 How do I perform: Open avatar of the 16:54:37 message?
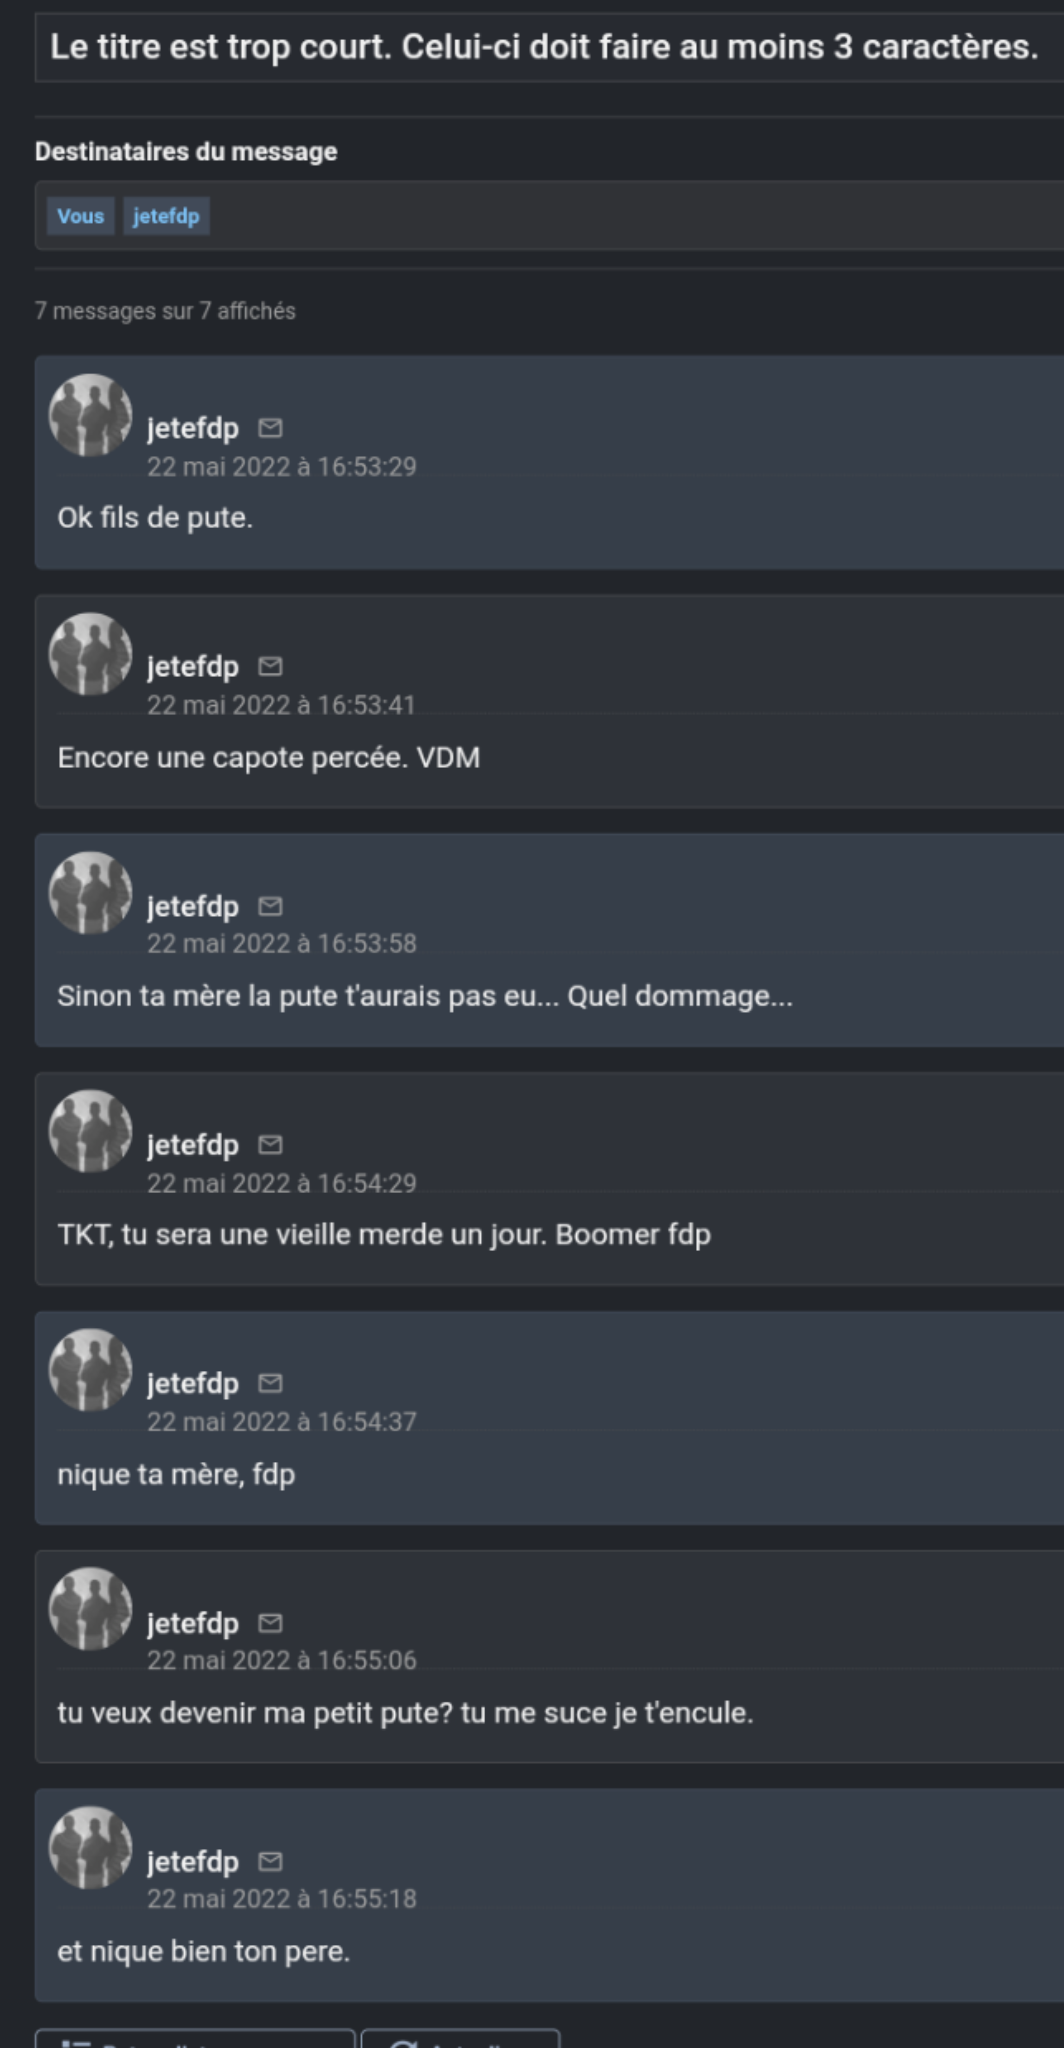(91, 1370)
